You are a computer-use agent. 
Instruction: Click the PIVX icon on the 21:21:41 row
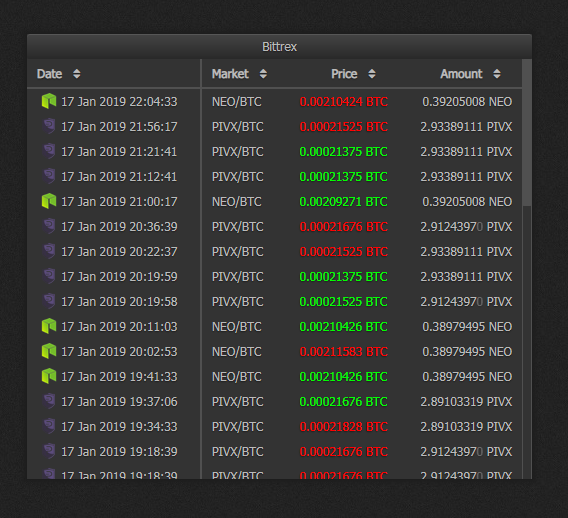pos(49,151)
